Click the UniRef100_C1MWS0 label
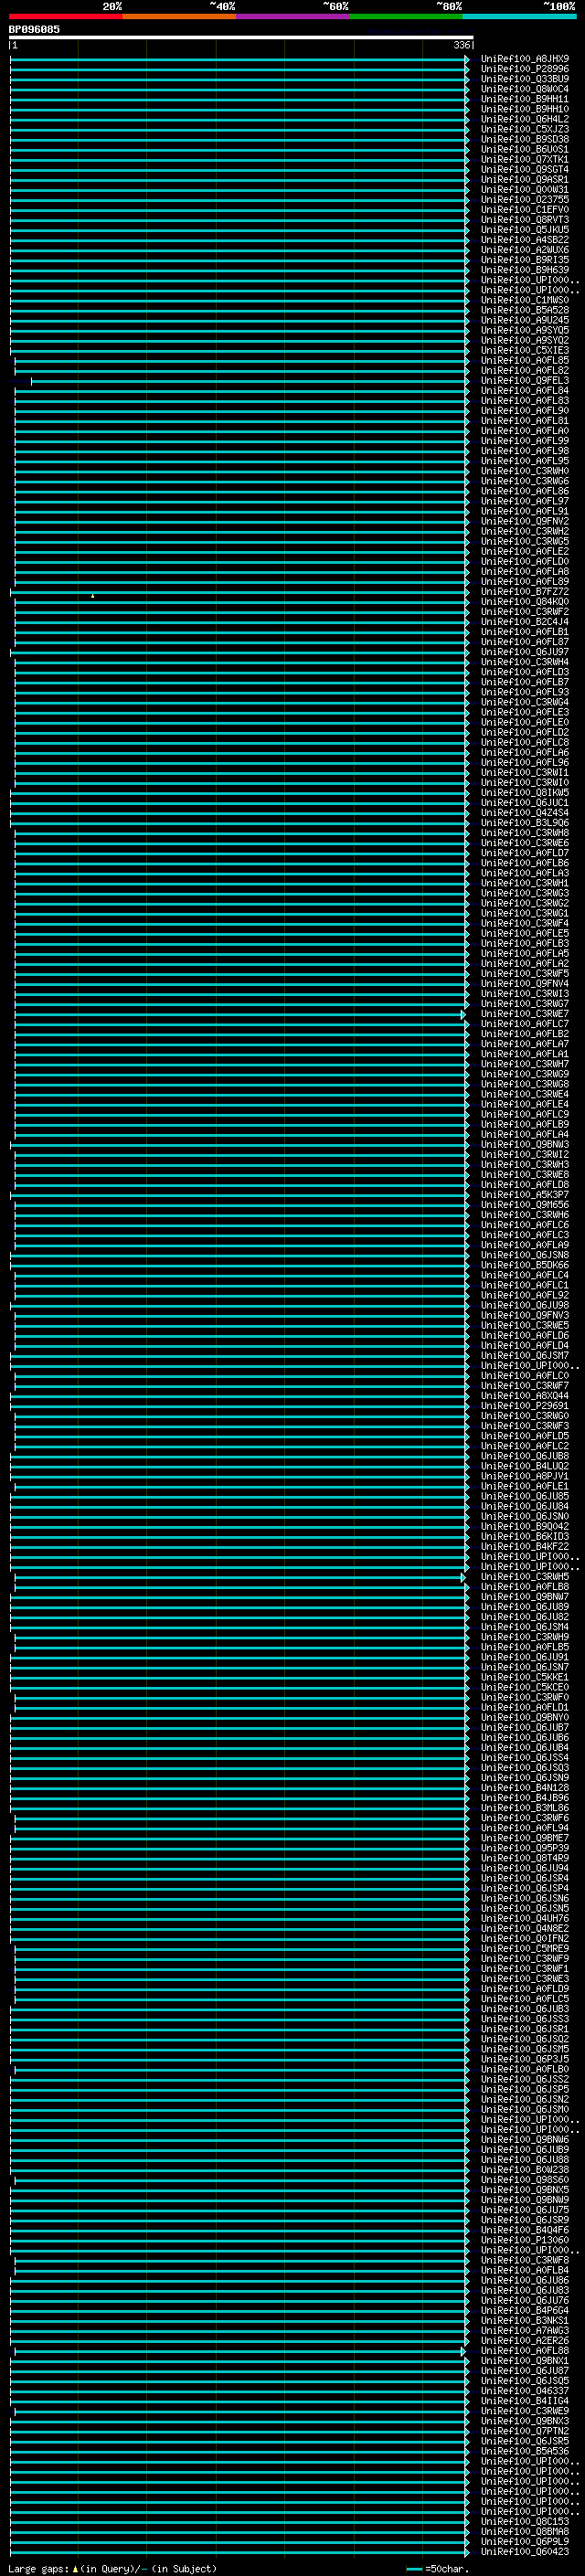The width and height of the screenshot is (585, 2576). [524, 300]
